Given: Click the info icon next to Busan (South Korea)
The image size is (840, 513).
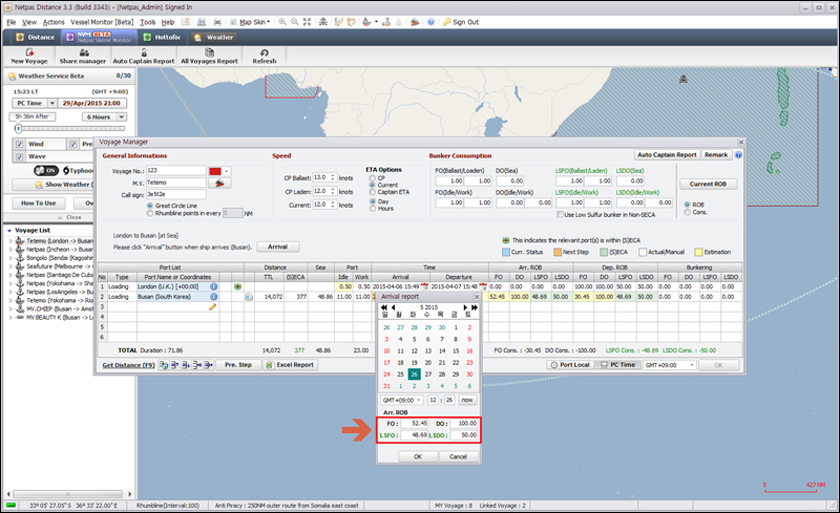Looking at the screenshot, I should 214,297.
